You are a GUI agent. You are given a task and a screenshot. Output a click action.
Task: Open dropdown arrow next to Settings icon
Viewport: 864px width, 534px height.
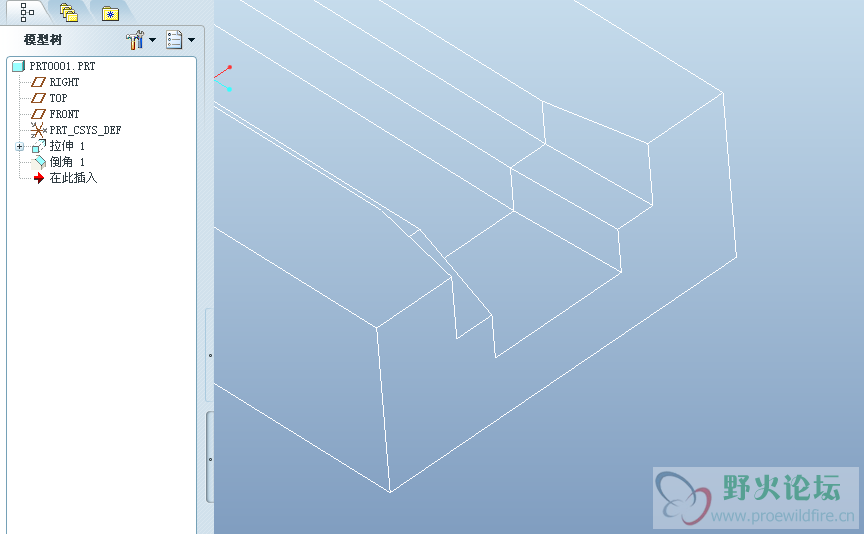pos(153,40)
